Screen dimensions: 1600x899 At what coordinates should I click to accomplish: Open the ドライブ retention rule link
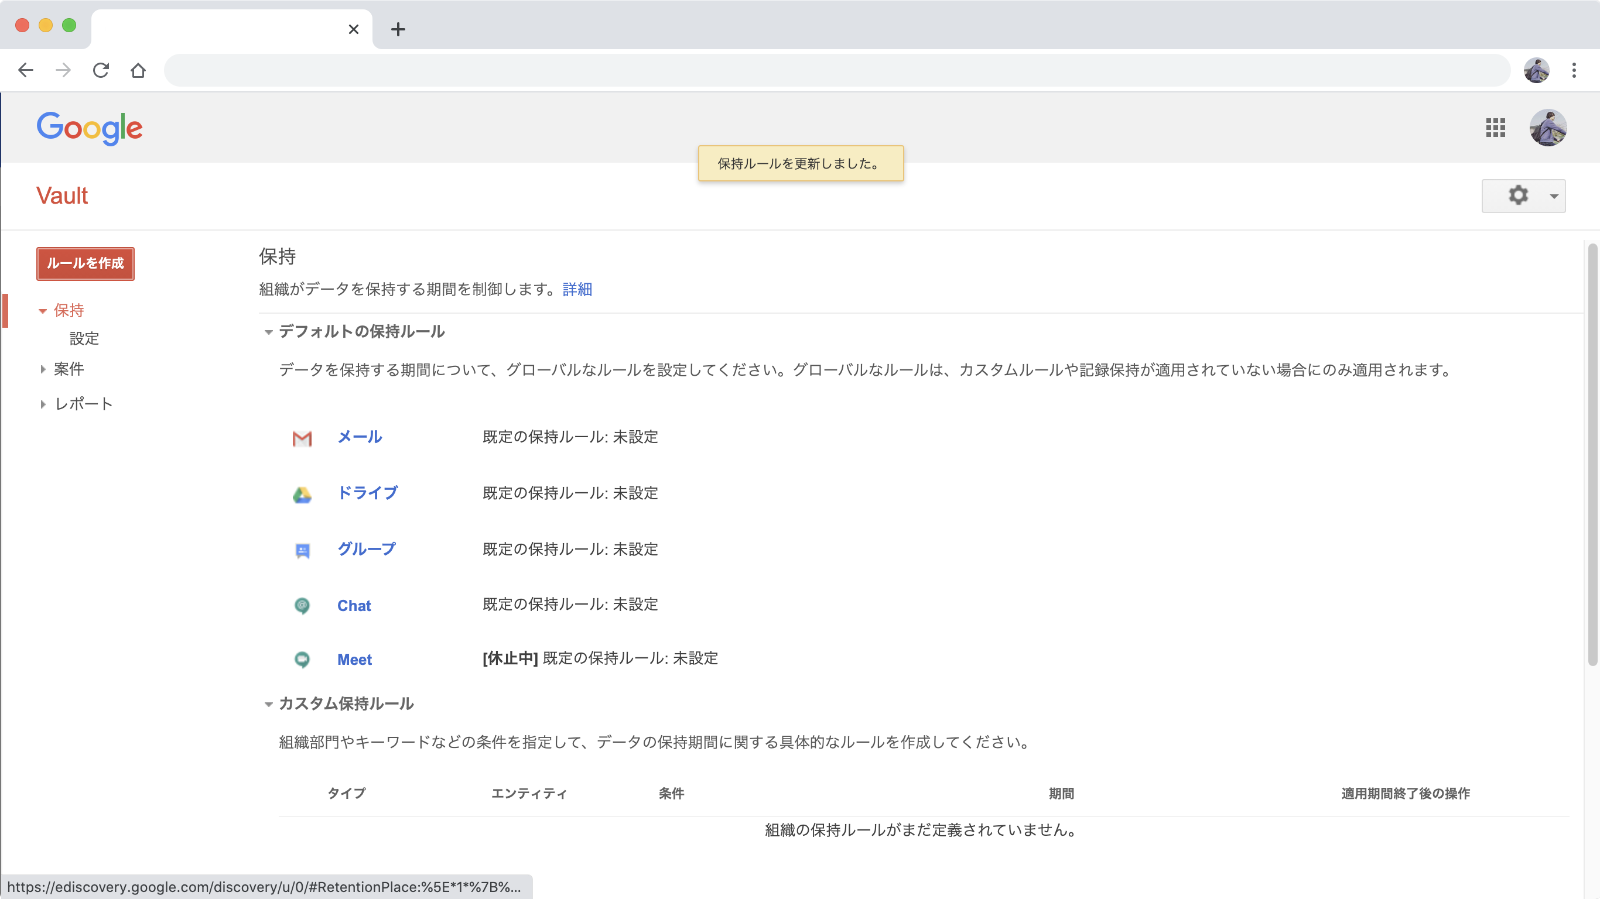[x=367, y=493]
